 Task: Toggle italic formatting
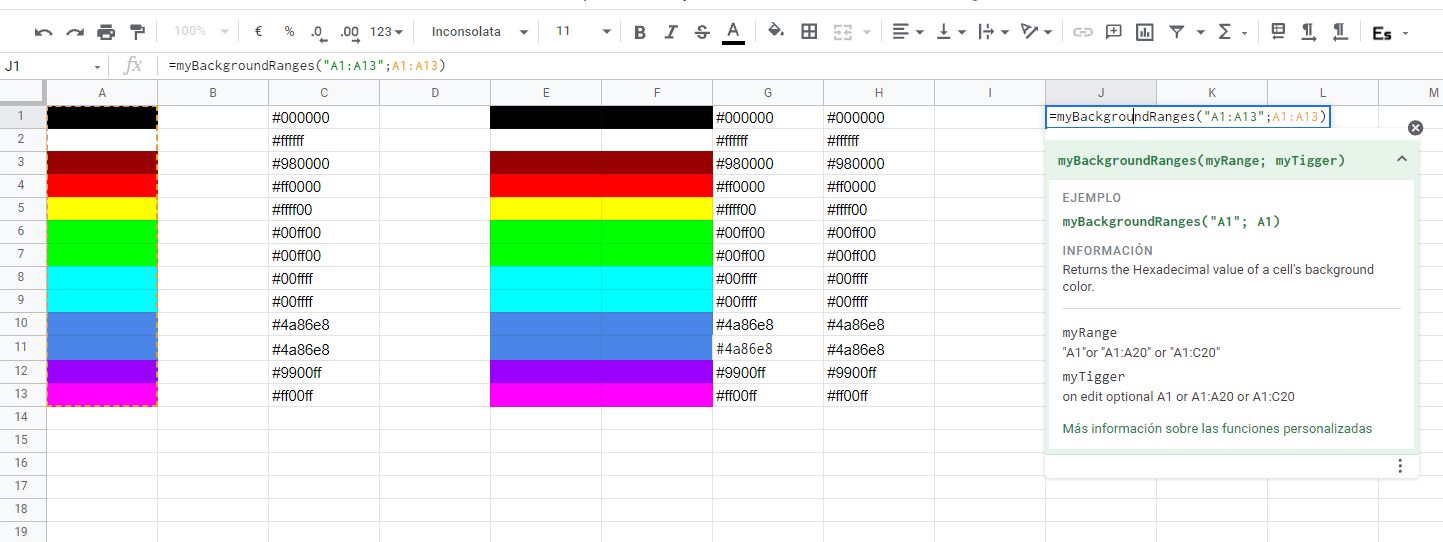671,32
